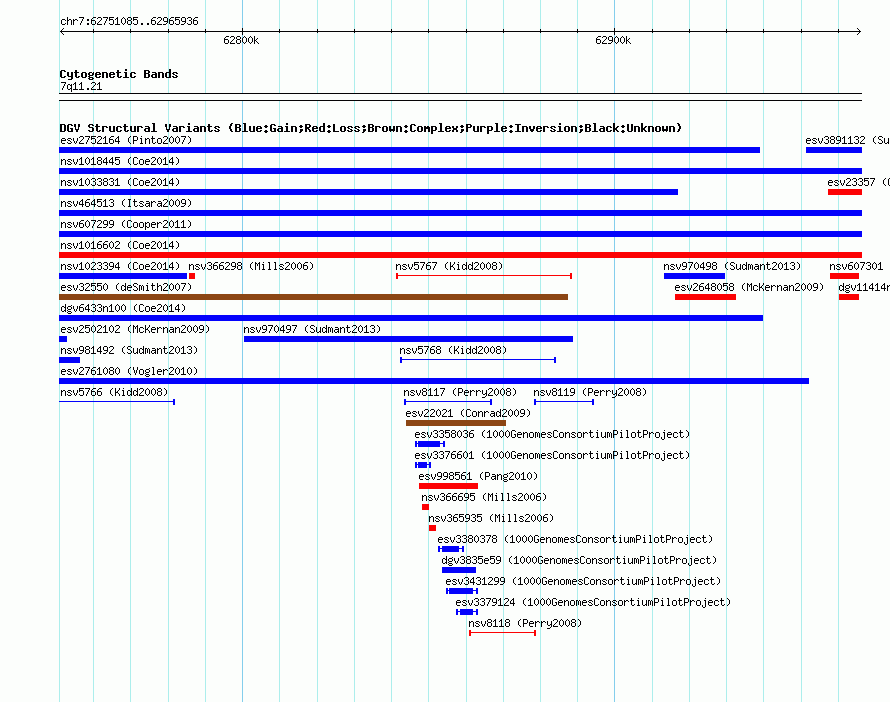Click the blue nsv970498 gain bar
Screen dimensions: 890x702
pyautogui.click(x=694, y=276)
